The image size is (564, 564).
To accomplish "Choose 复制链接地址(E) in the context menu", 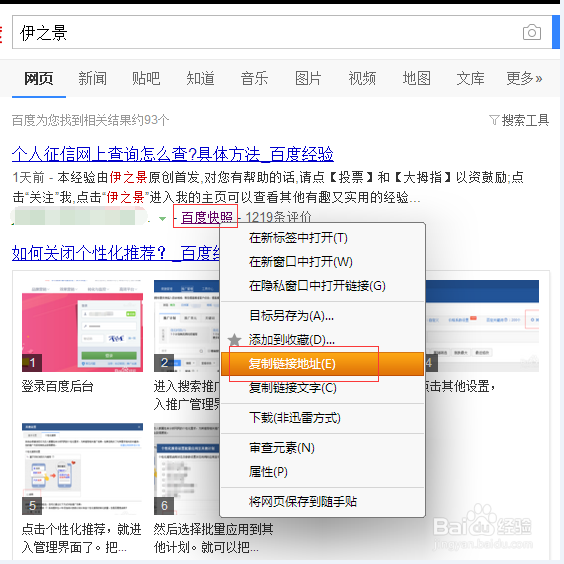I will (323, 364).
